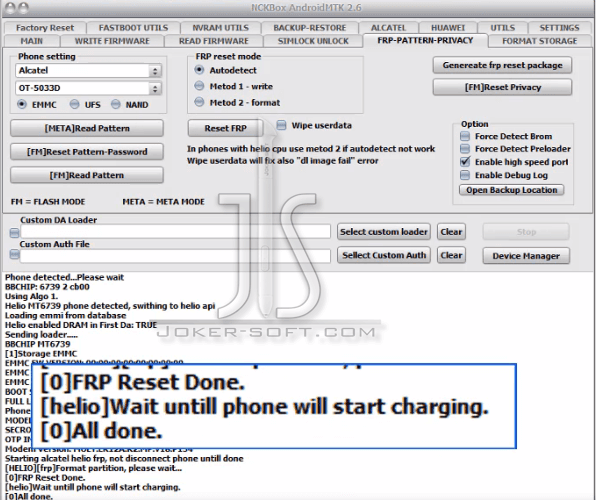Open the SETTINGS tab

tap(559, 28)
